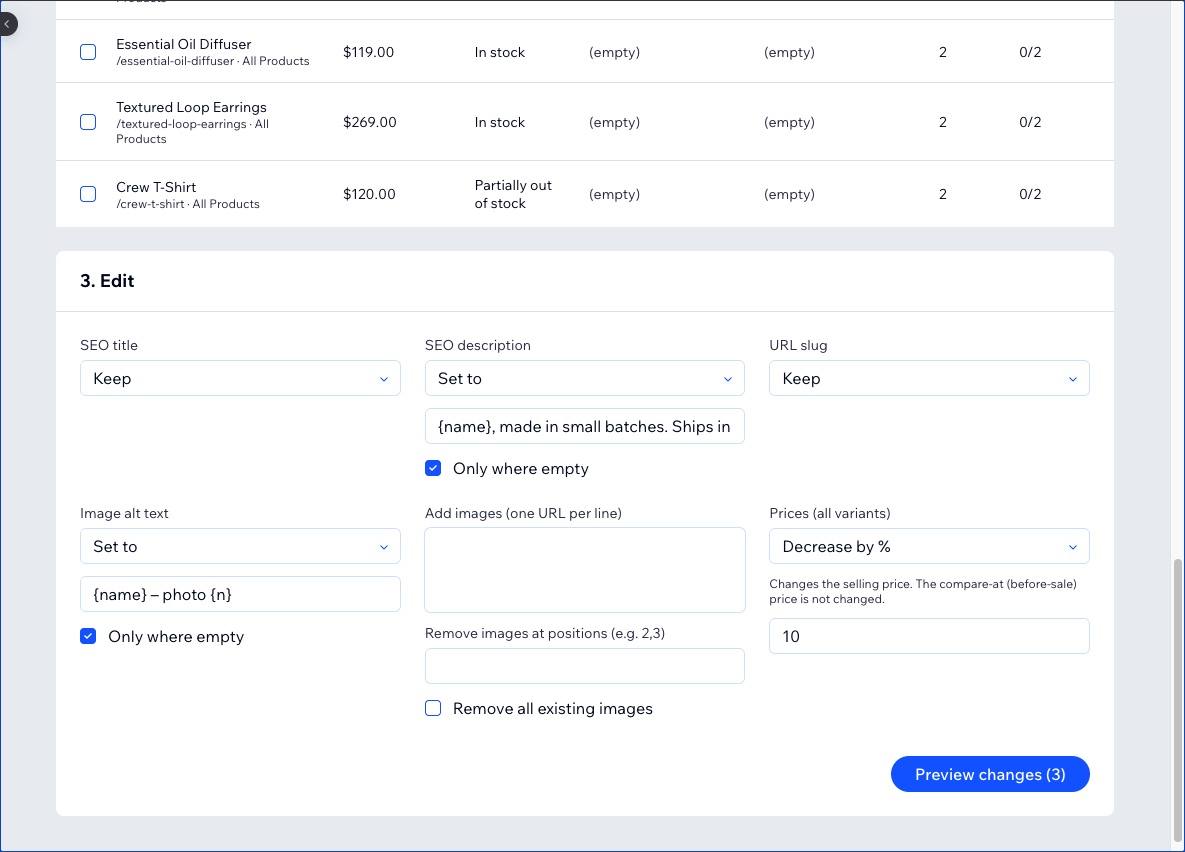Edit the image alt text template field
The image size is (1185, 852).
pyautogui.click(x=240, y=594)
